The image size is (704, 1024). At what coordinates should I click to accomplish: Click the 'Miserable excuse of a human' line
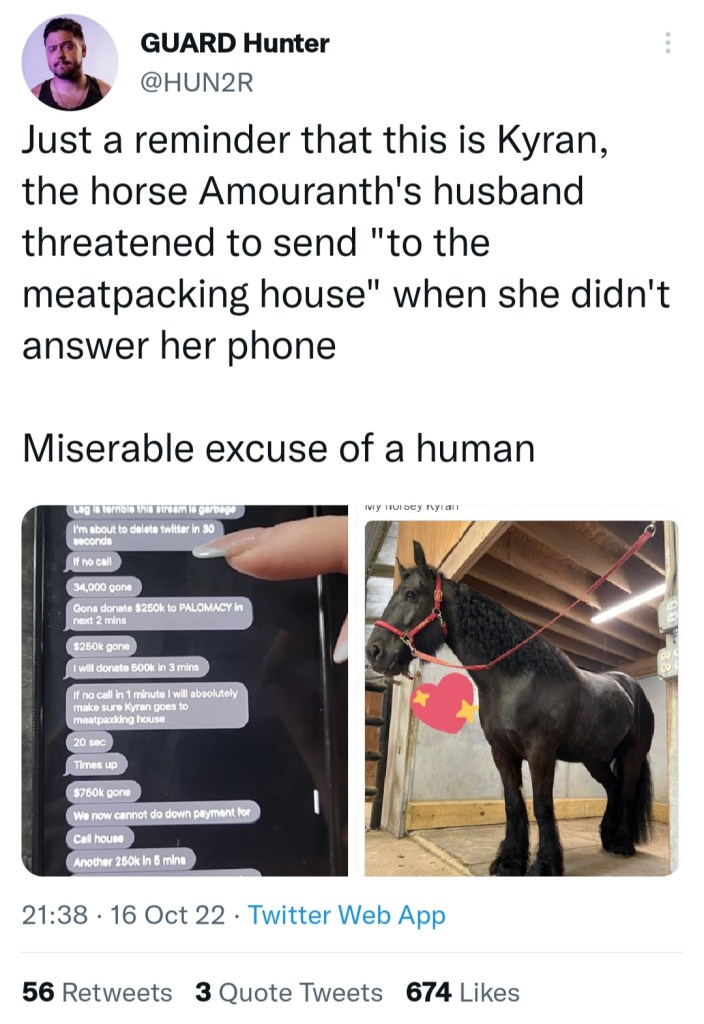click(x=279, y=449)
